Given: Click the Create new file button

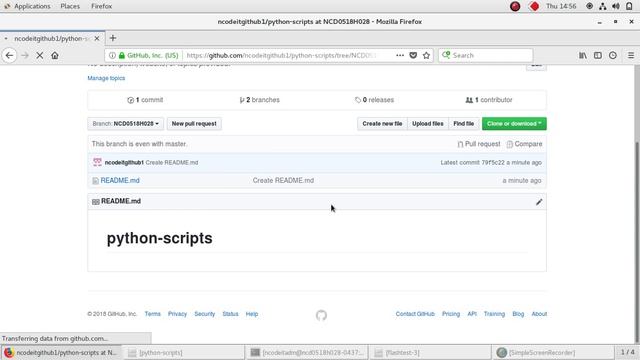Looking at the screenshot, I should point(382,124).
